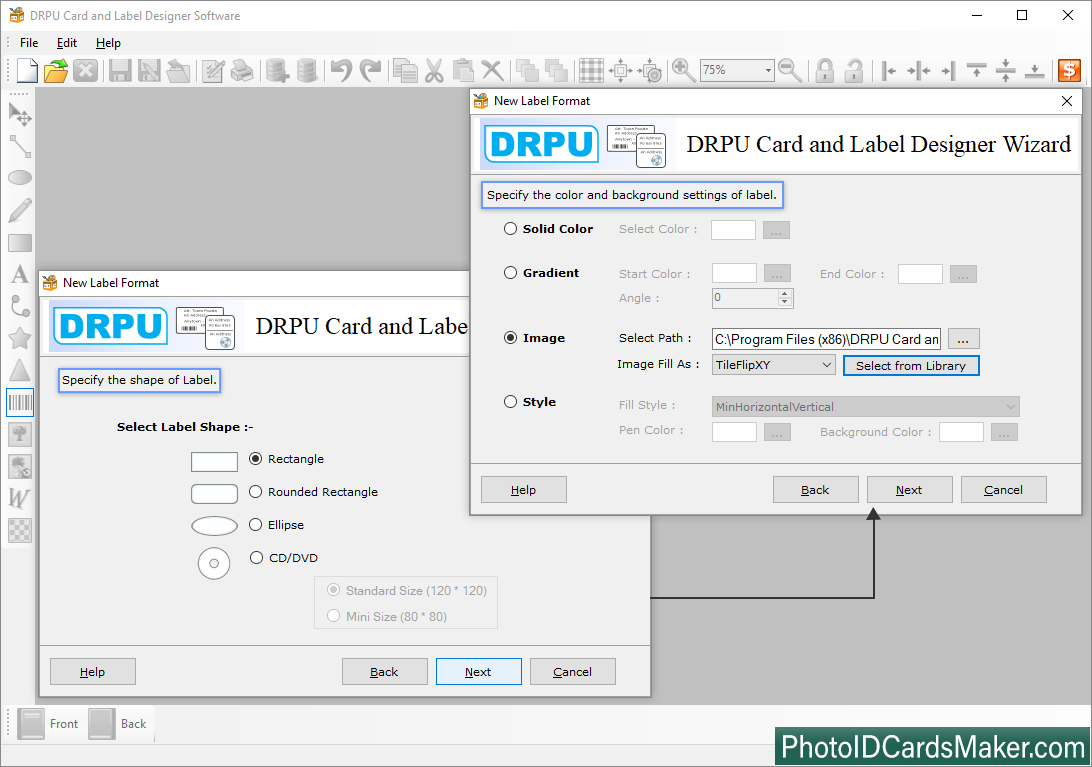Click the Align Top icon
This screenshot has height=767, width=1092.
click(976, 70)
